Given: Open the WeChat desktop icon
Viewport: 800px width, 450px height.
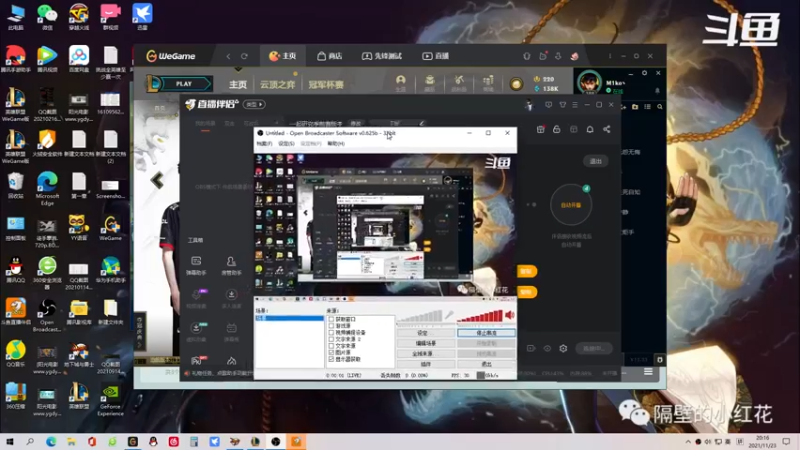Looking at the screenshot, I should point(47,16).
